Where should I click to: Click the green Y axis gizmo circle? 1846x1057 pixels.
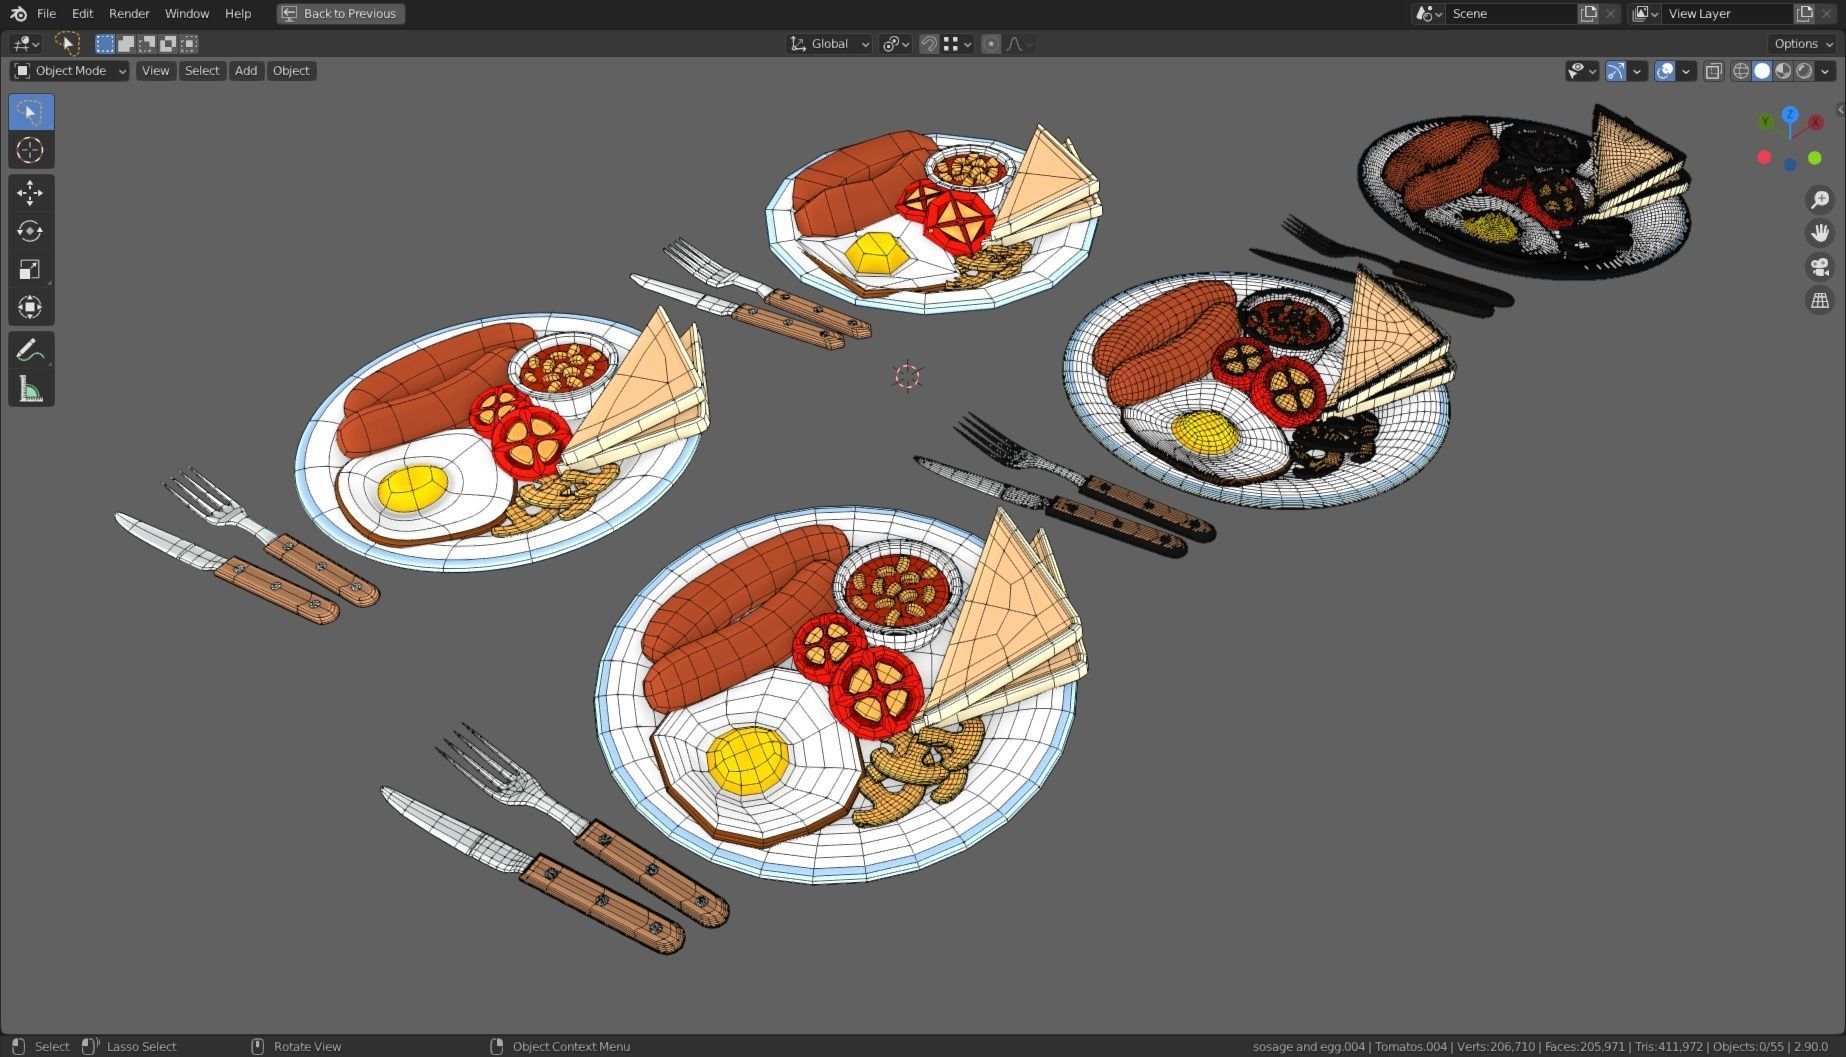pos(1766,122)
